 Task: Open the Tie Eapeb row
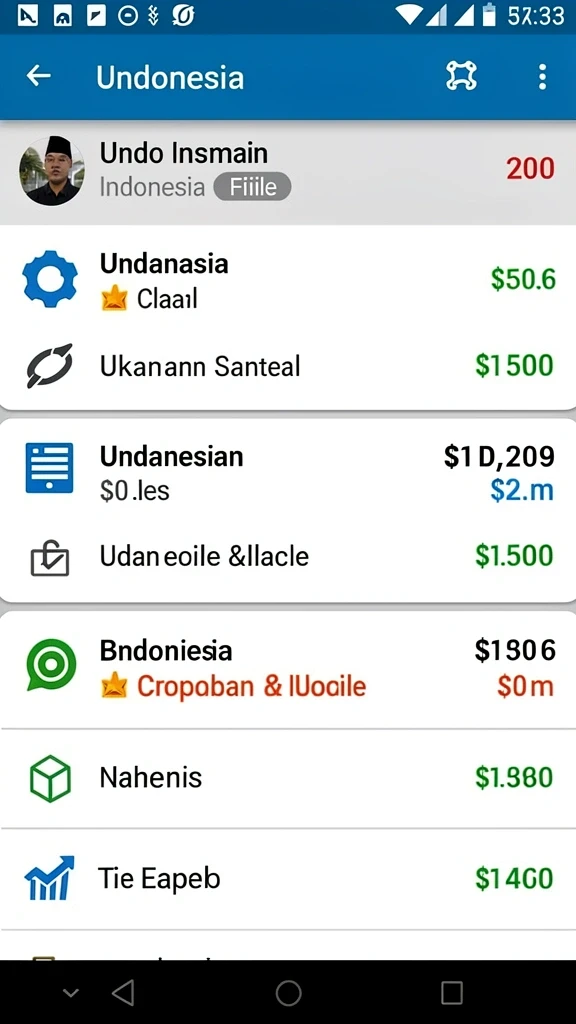click(288, 878)
